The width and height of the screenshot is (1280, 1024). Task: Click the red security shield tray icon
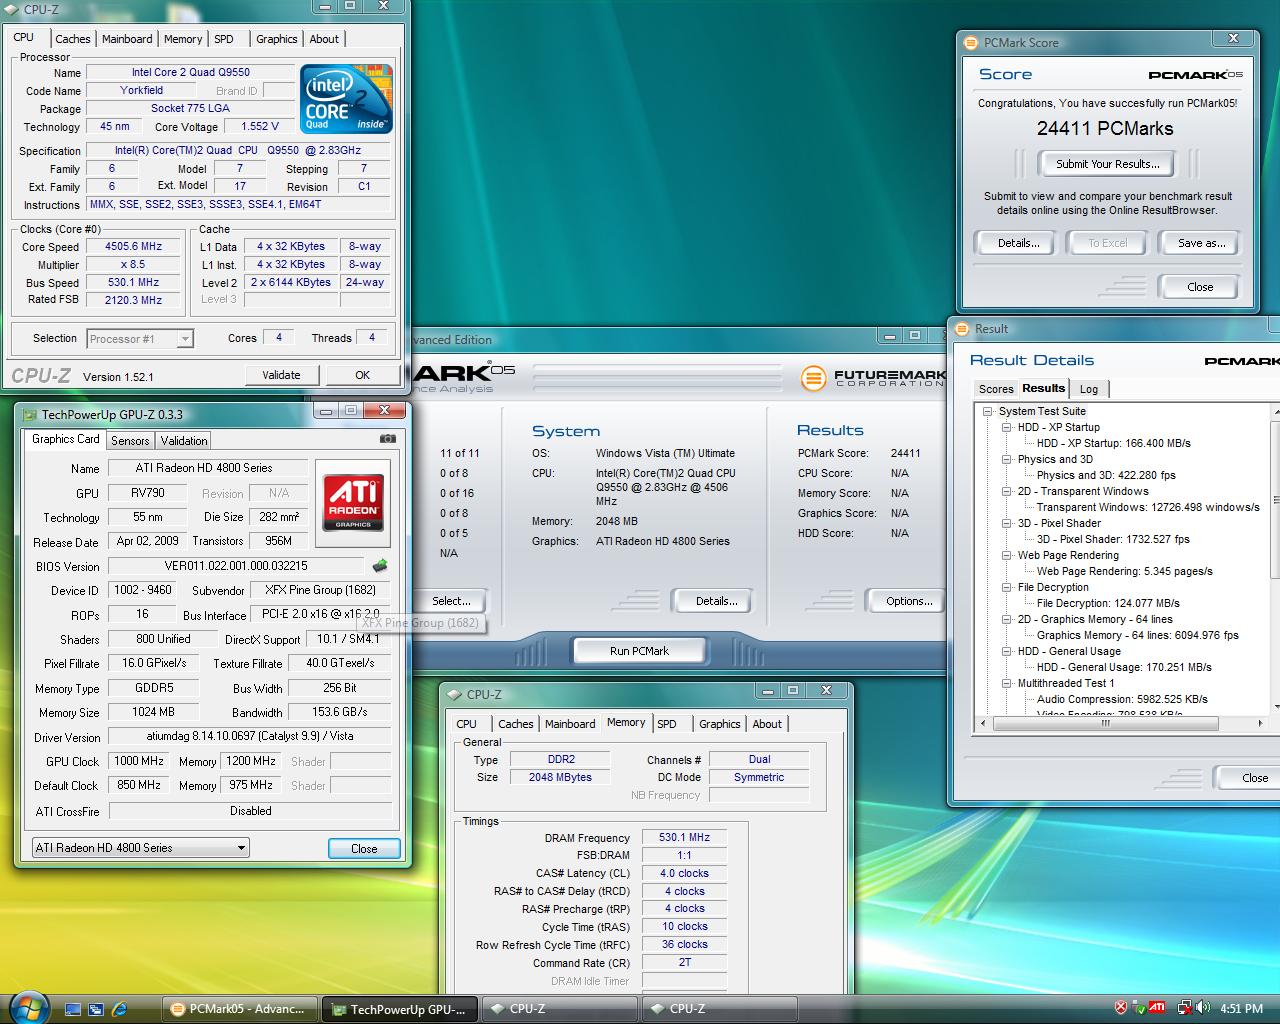(1121, 1008)
